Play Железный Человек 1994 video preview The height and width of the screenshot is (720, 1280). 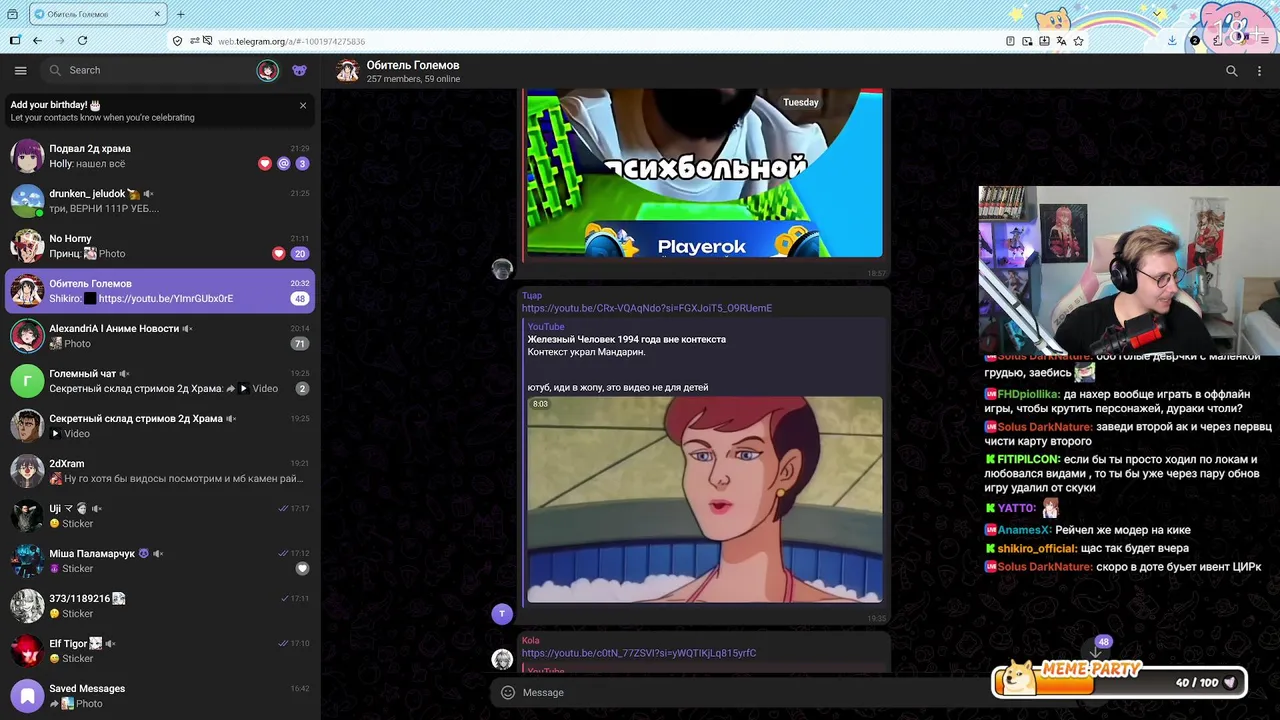[x=705, y=500]
